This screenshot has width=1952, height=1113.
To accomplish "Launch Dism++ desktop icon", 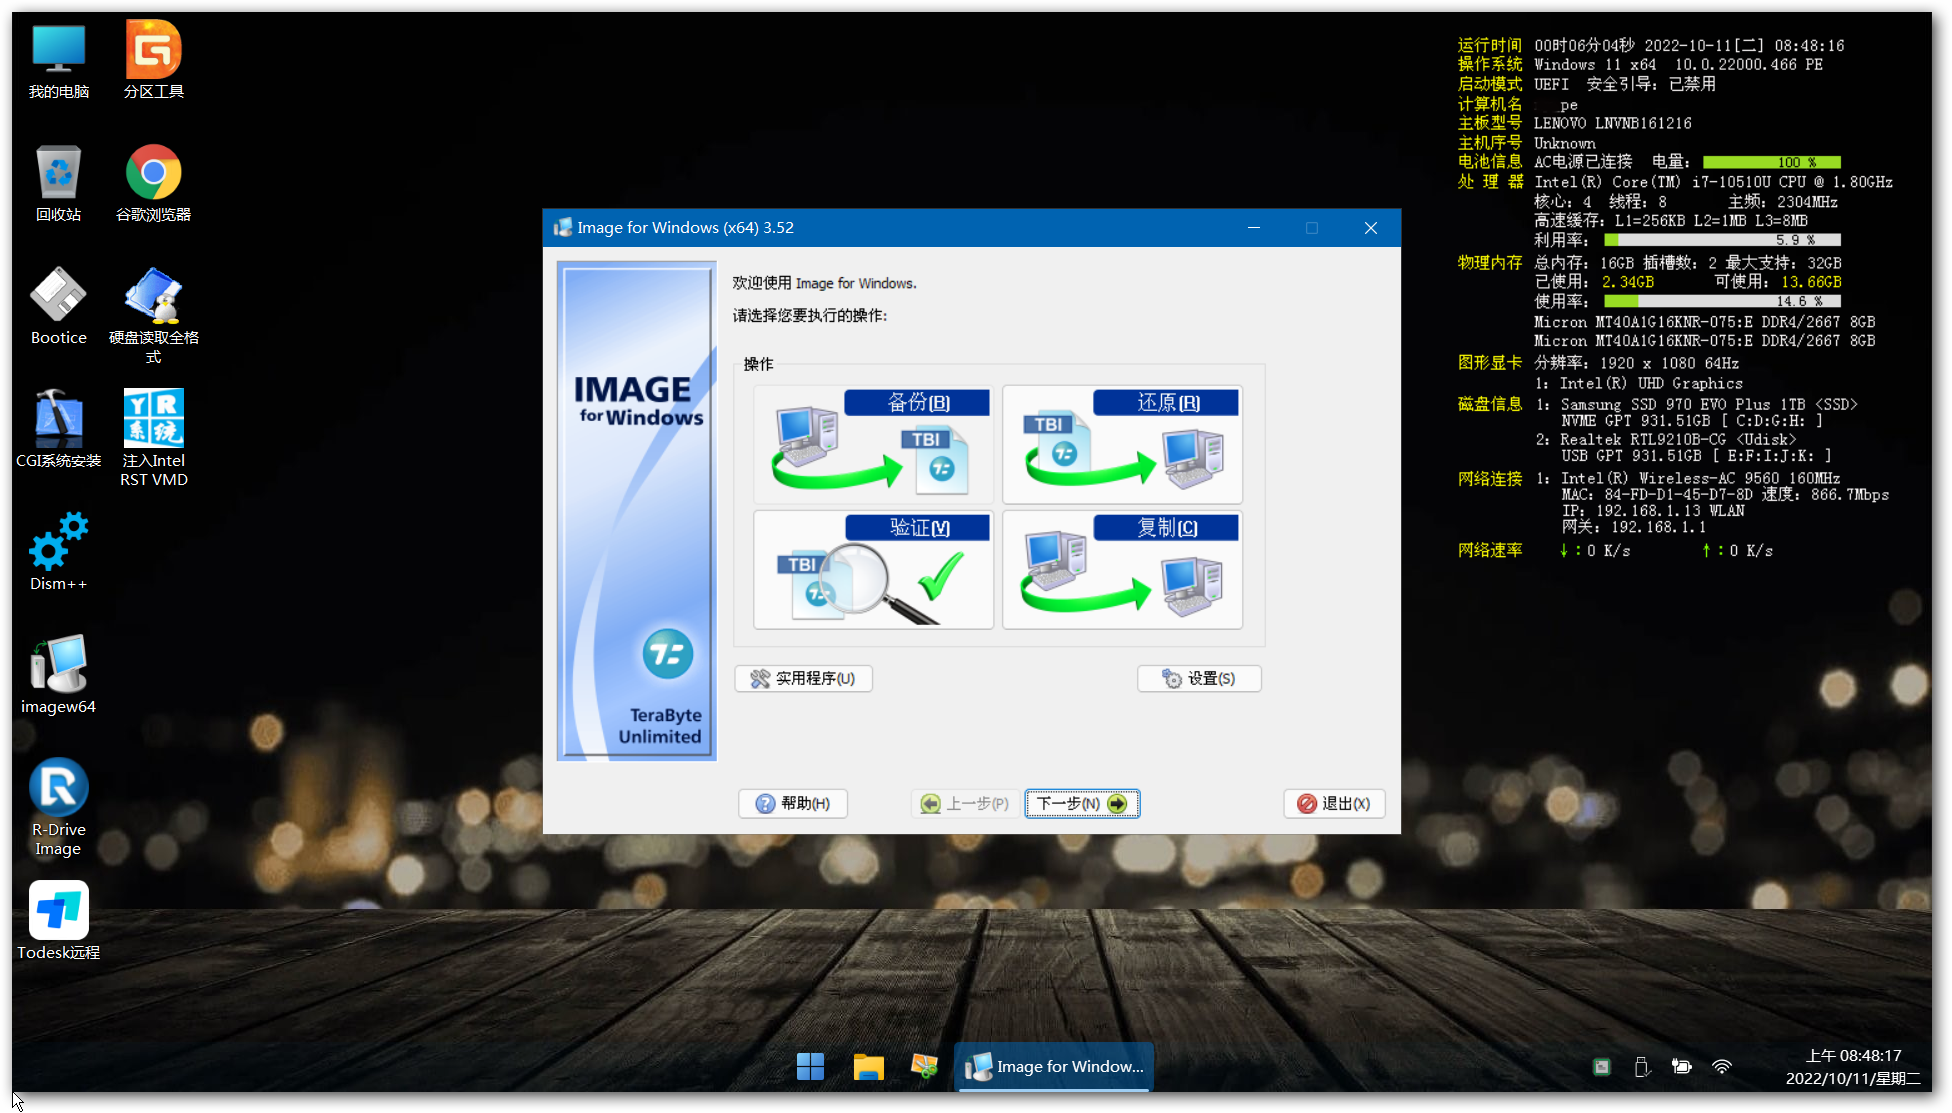I will (59, 553).
